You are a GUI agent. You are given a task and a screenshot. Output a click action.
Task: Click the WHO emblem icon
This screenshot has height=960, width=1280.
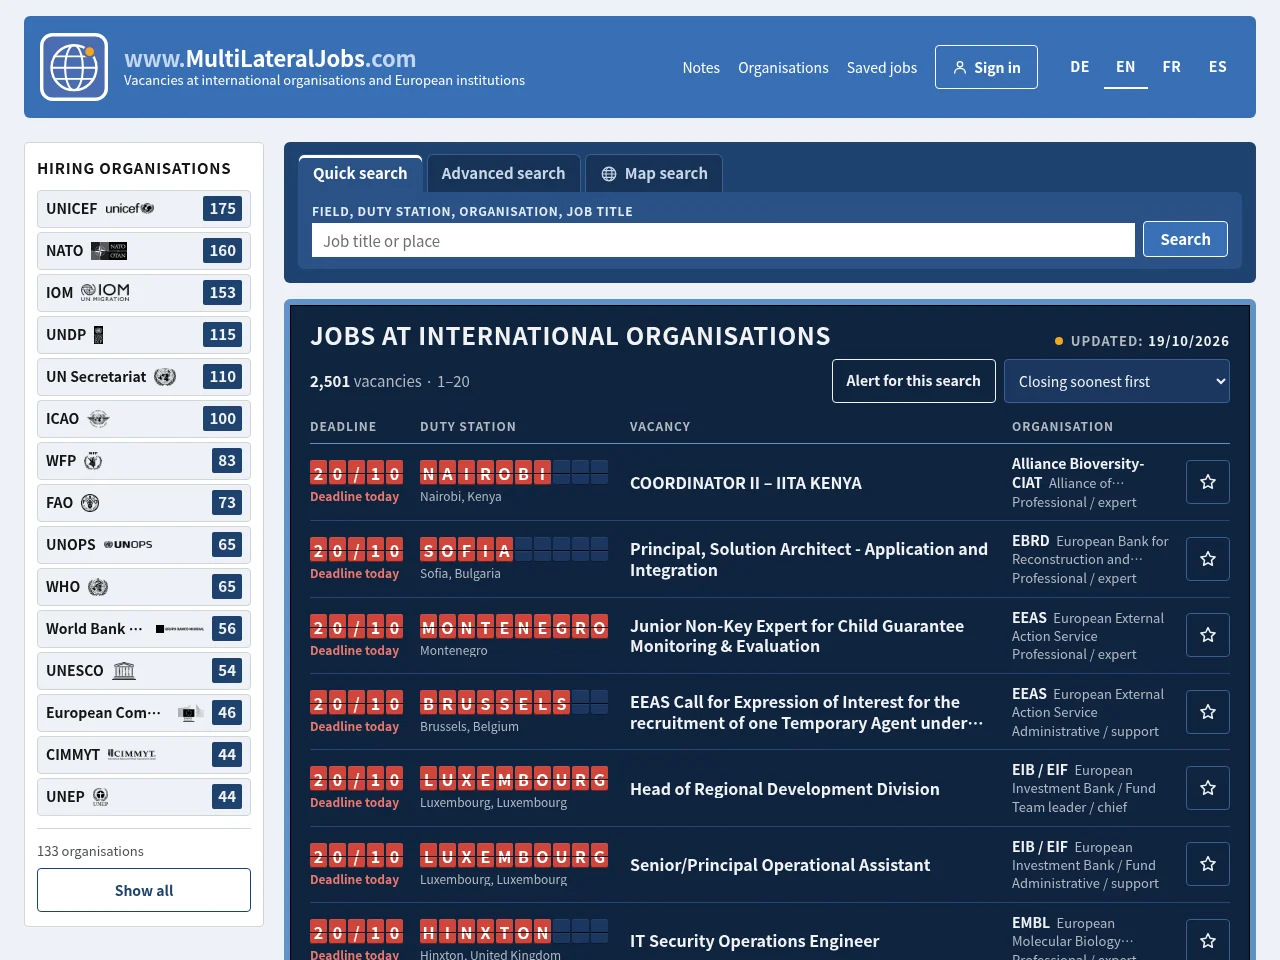coord(98,587)
